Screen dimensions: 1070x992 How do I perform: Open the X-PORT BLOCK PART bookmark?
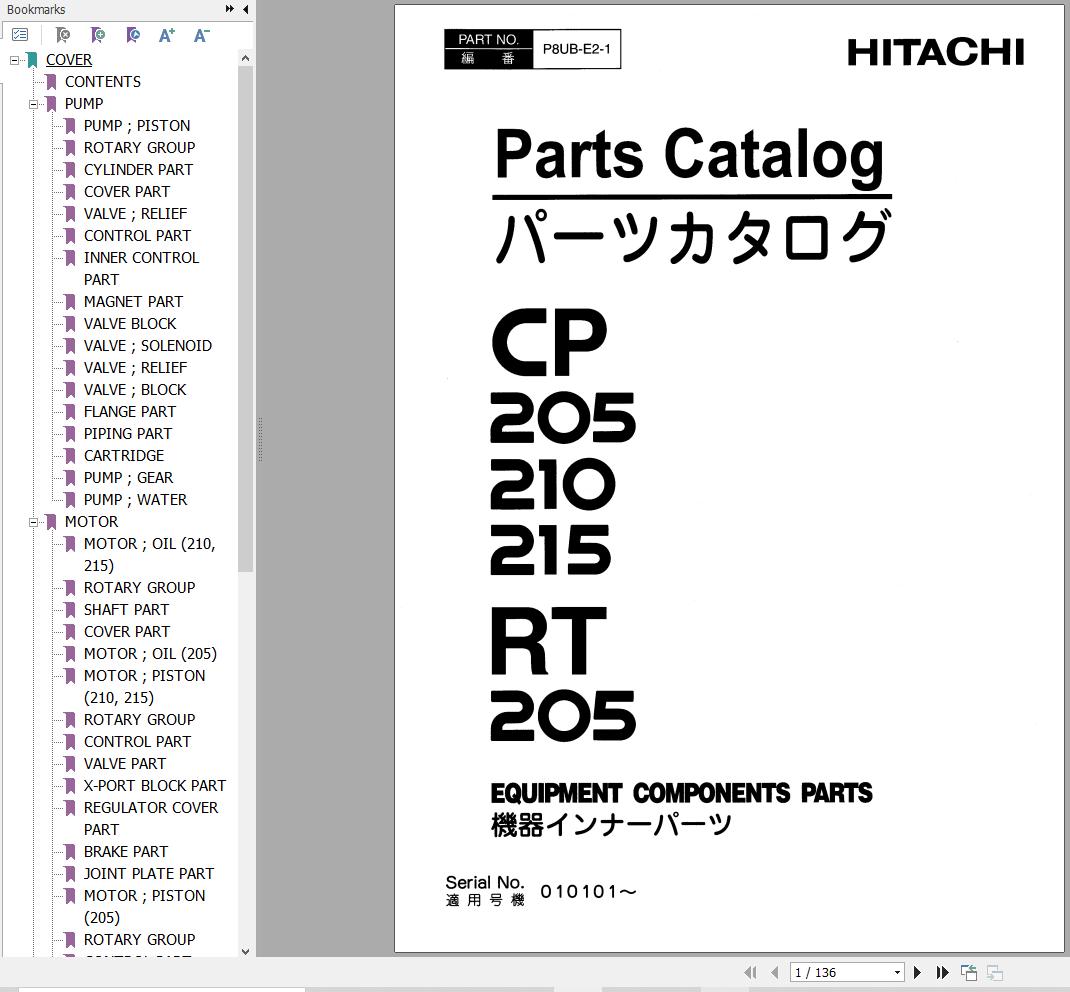coord(155,785)
